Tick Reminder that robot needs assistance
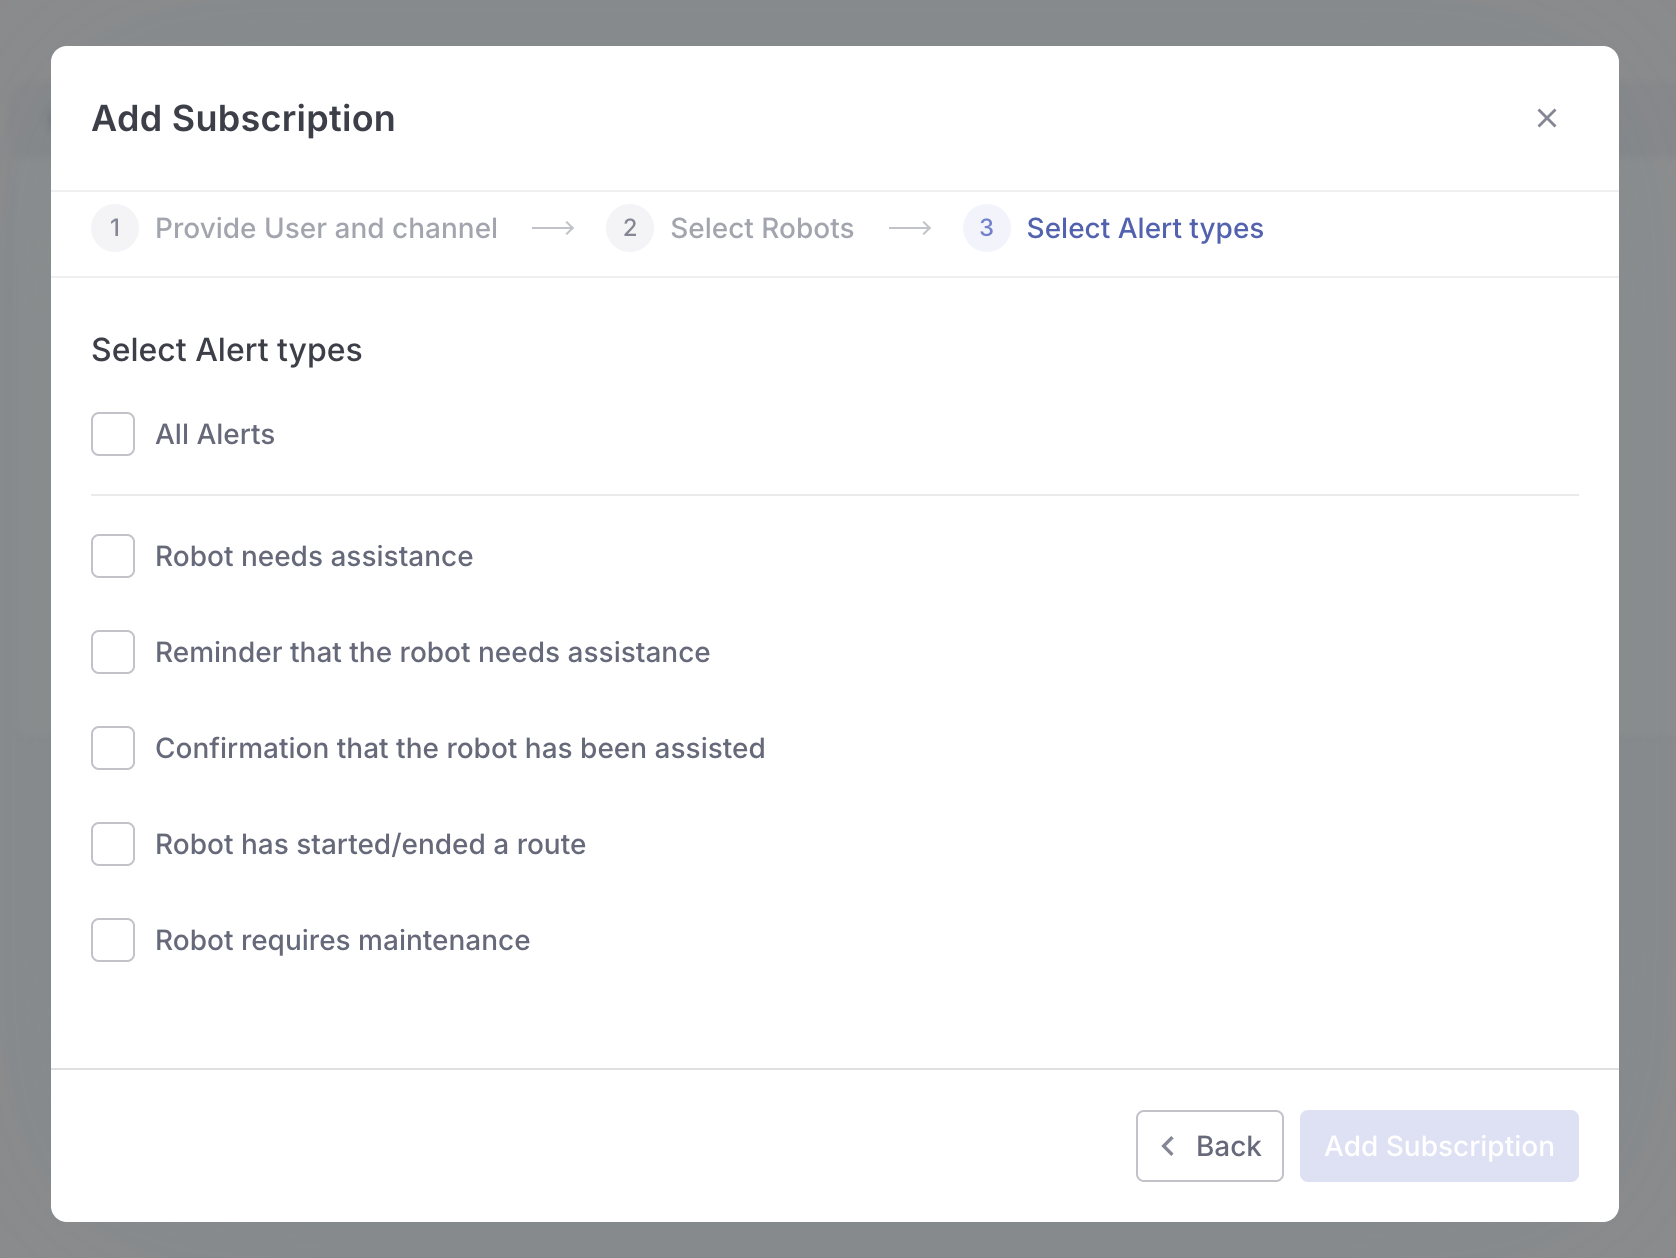The width and height of the screenshot is (1676, 1258). point(113,652)
